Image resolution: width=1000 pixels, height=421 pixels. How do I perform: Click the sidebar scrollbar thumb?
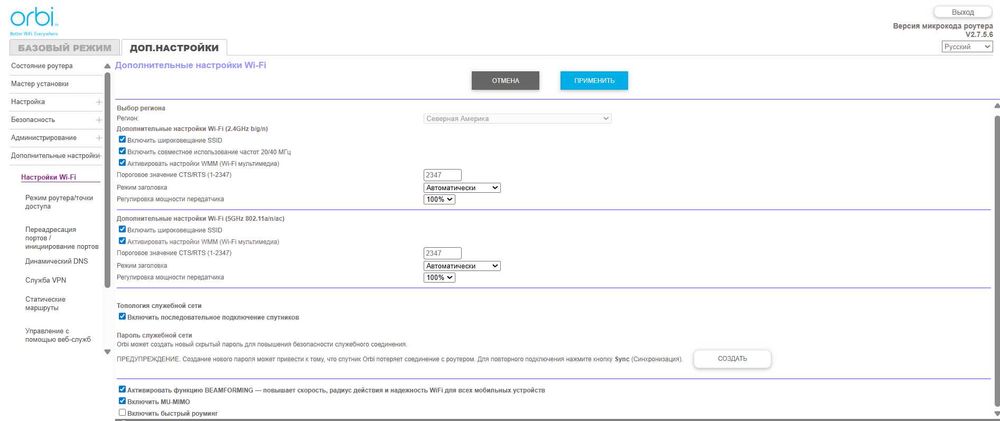click(107, 179)
